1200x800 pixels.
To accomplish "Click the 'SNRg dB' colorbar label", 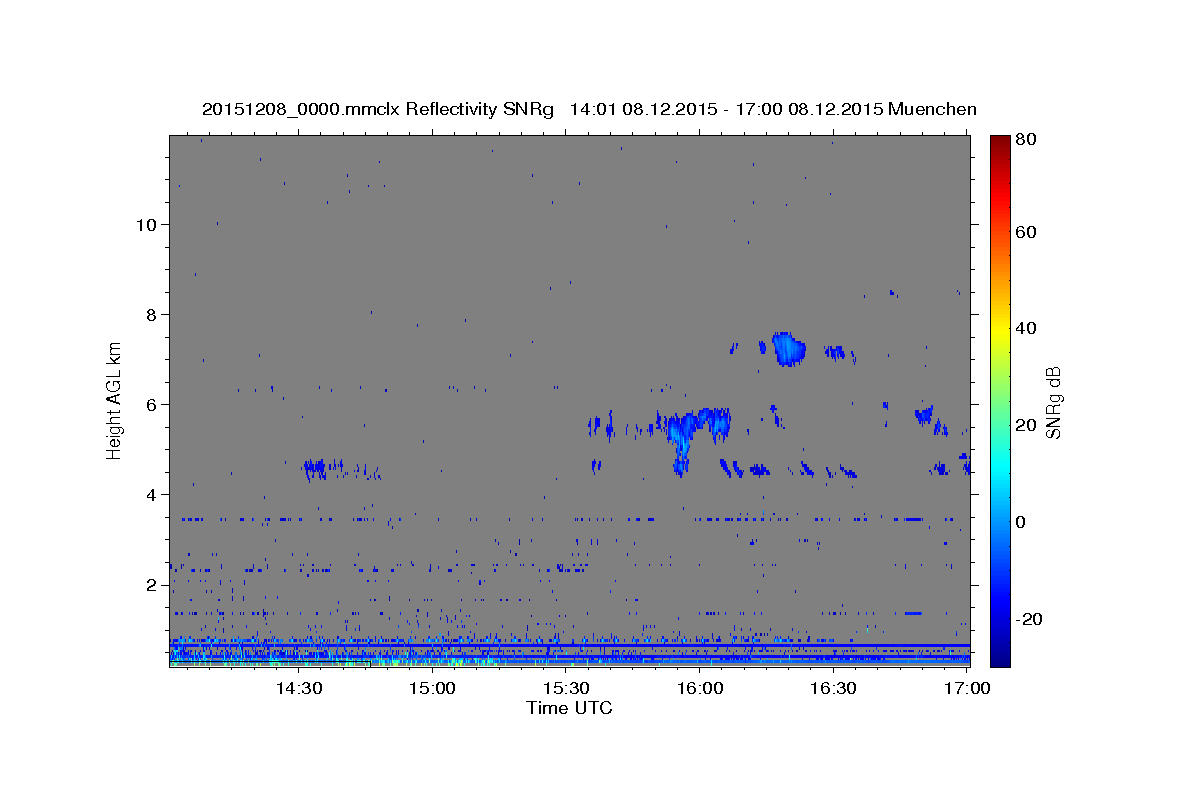I will click(1053, 403).
